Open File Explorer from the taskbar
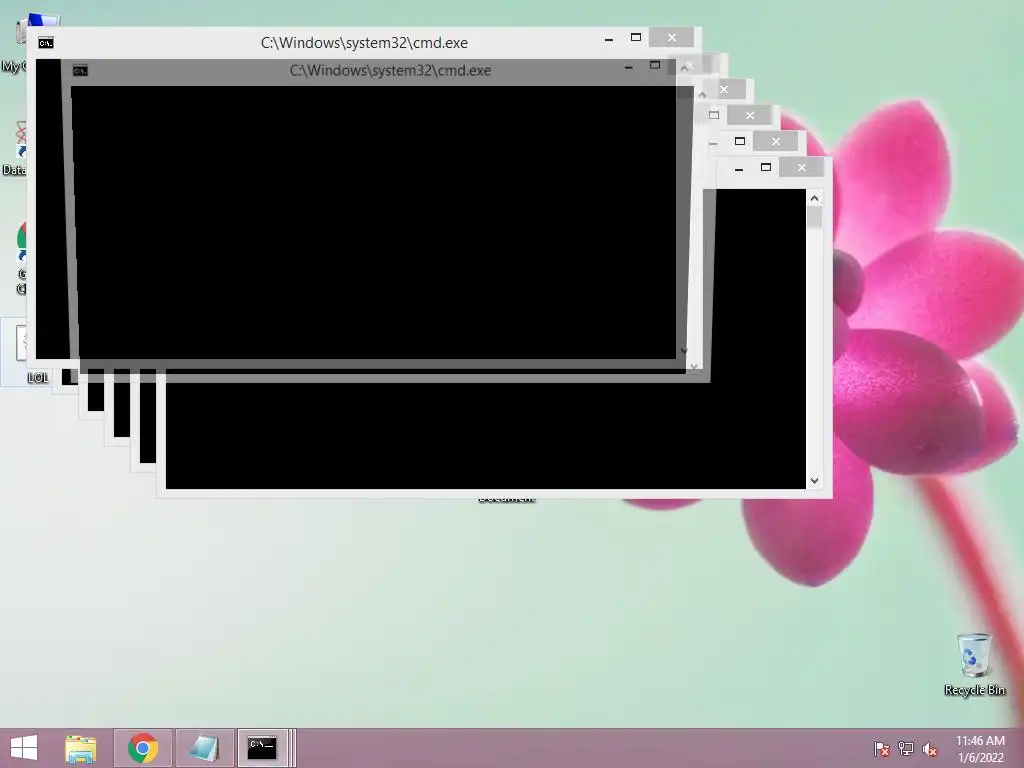This screenshot has width=1024, height=768. (x=81, y=748)
